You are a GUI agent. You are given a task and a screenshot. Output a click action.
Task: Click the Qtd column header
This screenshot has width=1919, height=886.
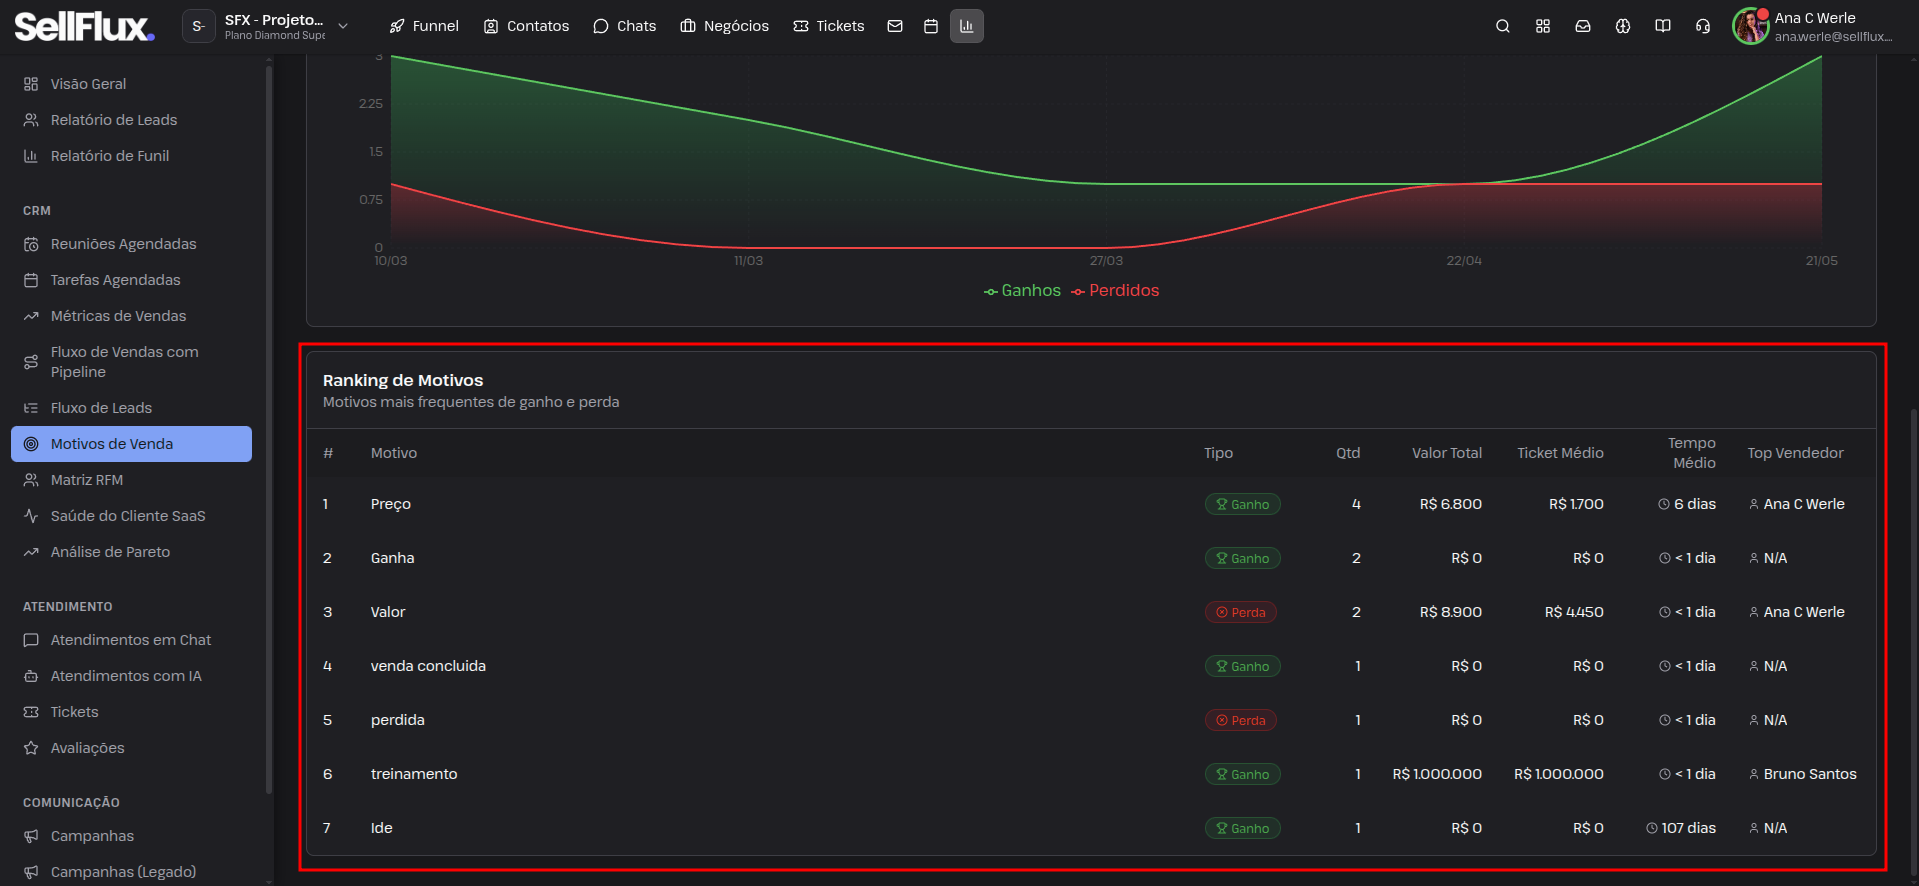click(1348, 453)
